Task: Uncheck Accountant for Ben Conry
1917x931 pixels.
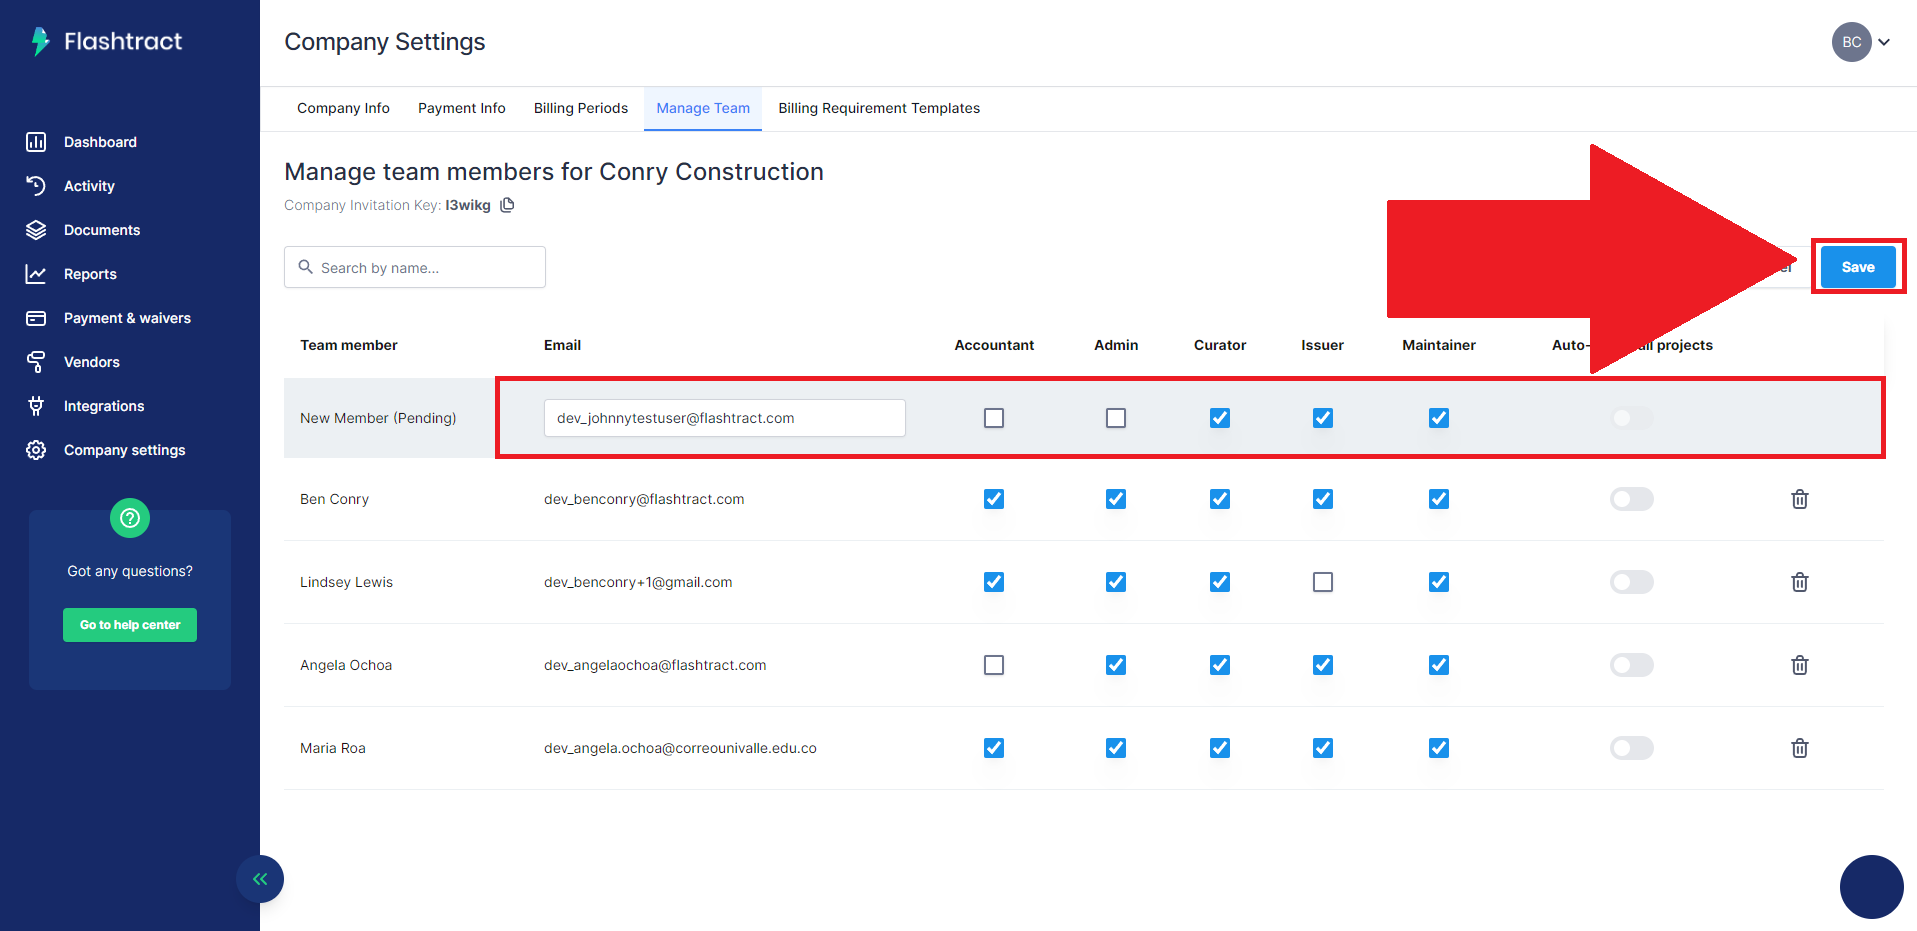Action: pos(994,499)
